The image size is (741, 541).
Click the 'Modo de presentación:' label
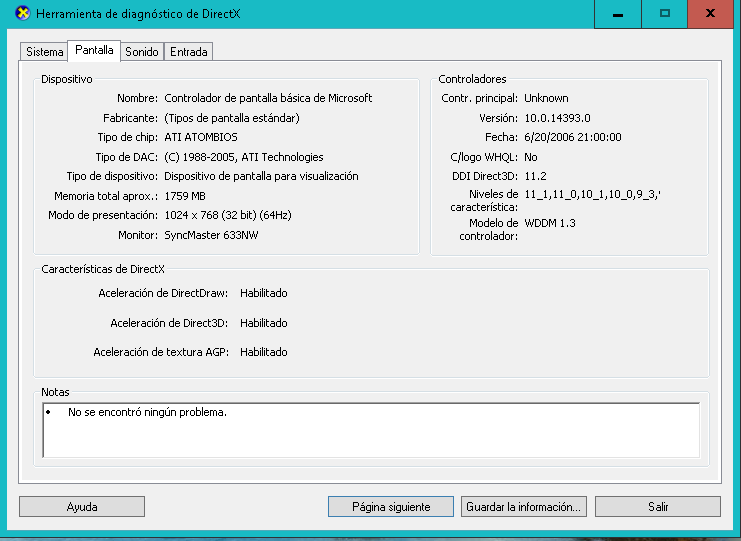pyautogui.click(x=103, y=215)
